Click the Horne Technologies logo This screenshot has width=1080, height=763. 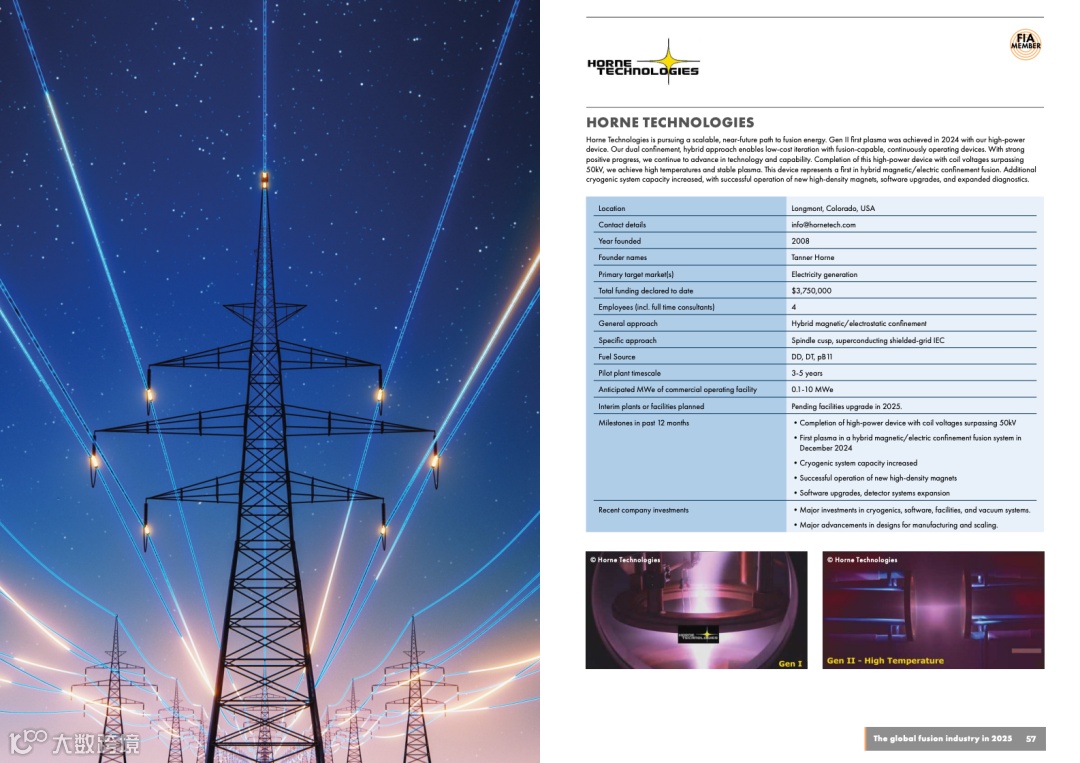click(643, 63)
